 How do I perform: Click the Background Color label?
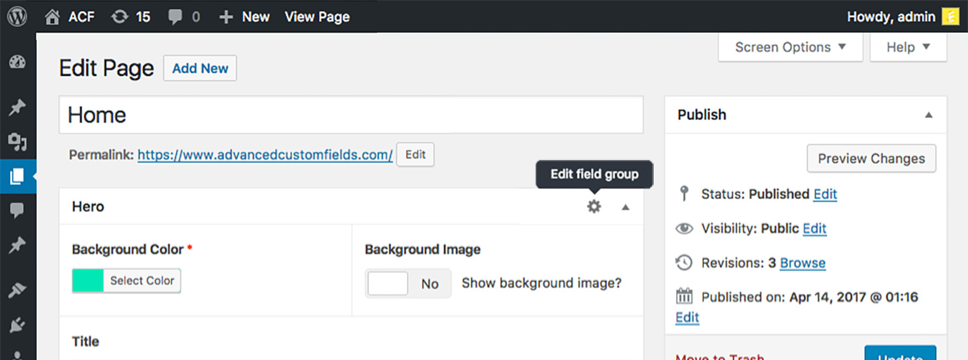coord(128,249)
